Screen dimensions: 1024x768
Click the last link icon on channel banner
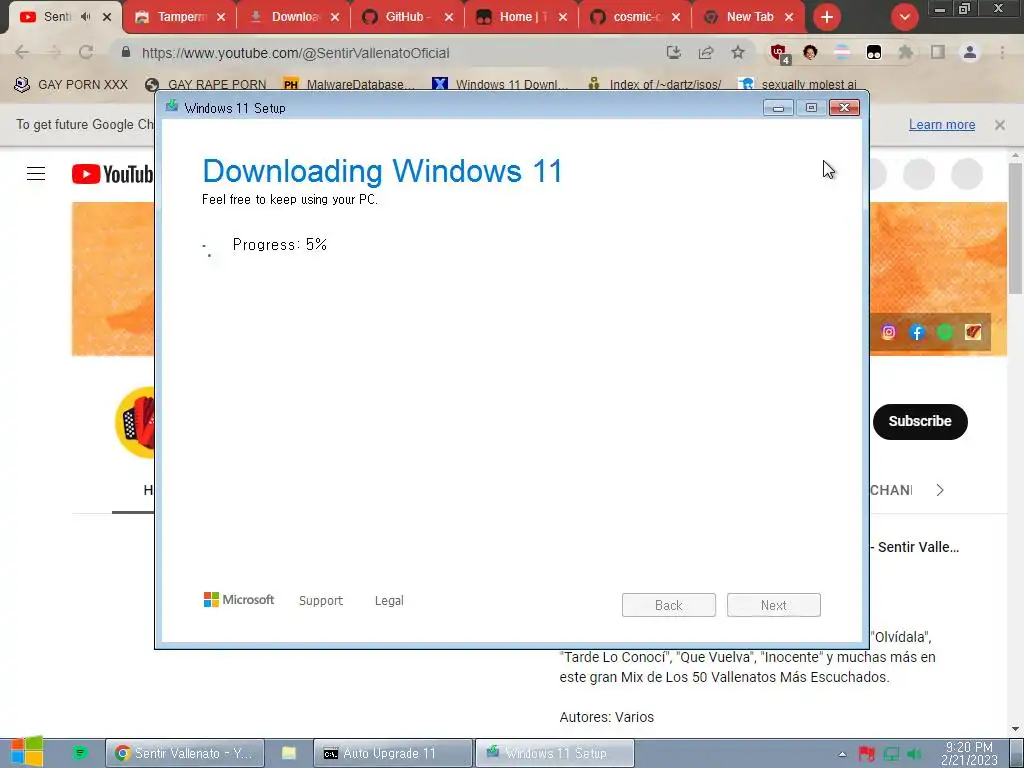(973, 332)
